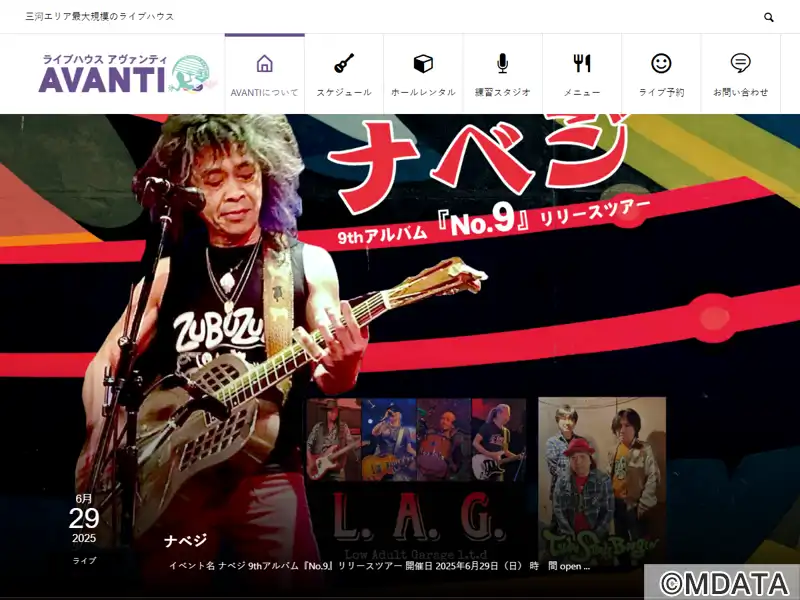Click the ライブ category label
The height and width of the screenshot is (600, 800).
[x=84, y=561]
